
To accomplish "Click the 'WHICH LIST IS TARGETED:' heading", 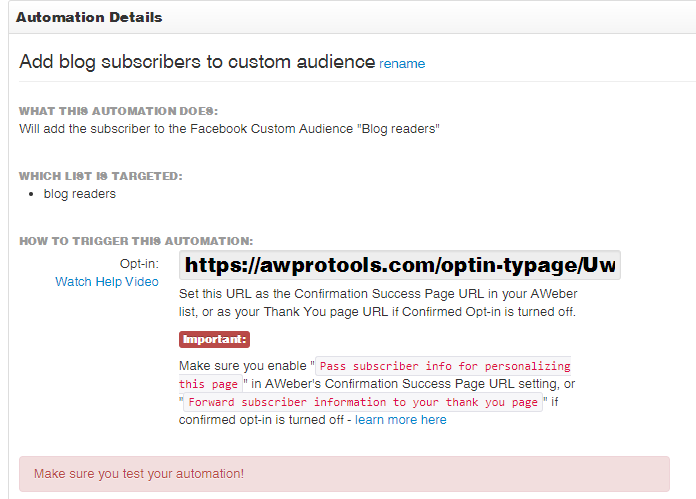I will tap(101, 176).
